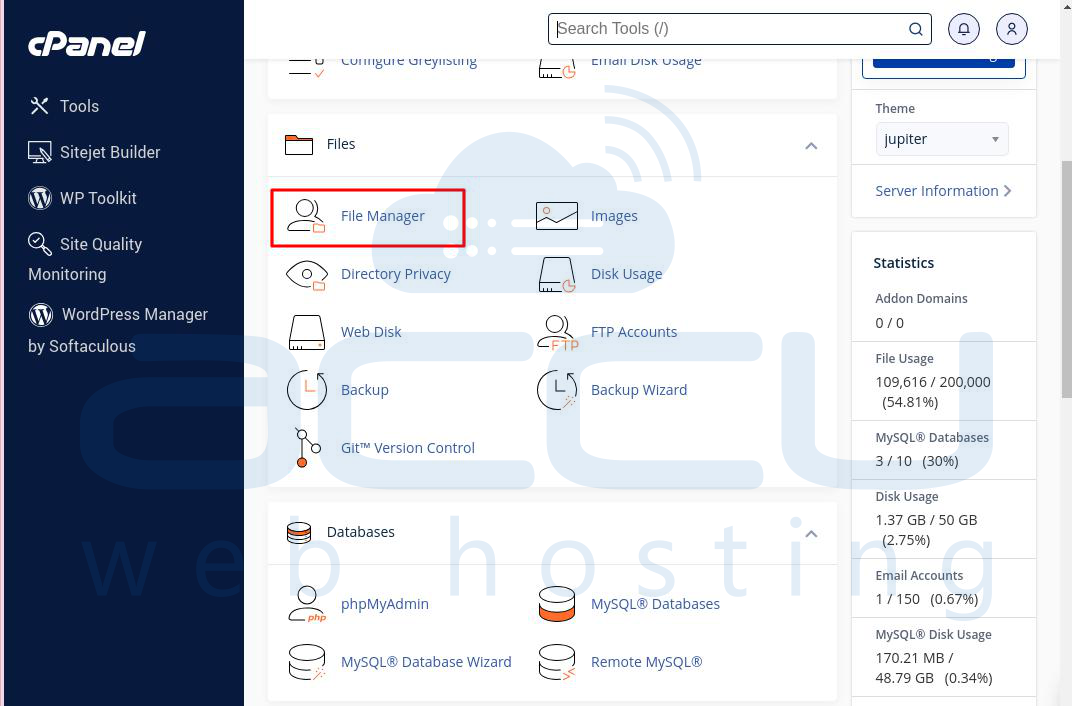Click the MySQL Database Wizard icon
Screen dimensions: 1072x706
tap(307, 662)
